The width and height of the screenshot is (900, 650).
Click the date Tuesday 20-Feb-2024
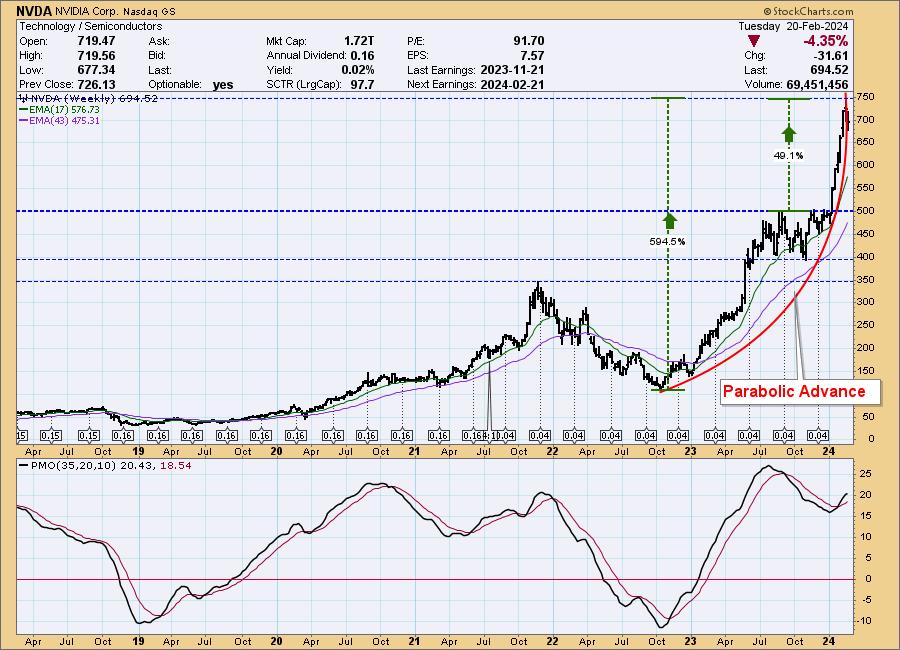[x=793, y=26]
